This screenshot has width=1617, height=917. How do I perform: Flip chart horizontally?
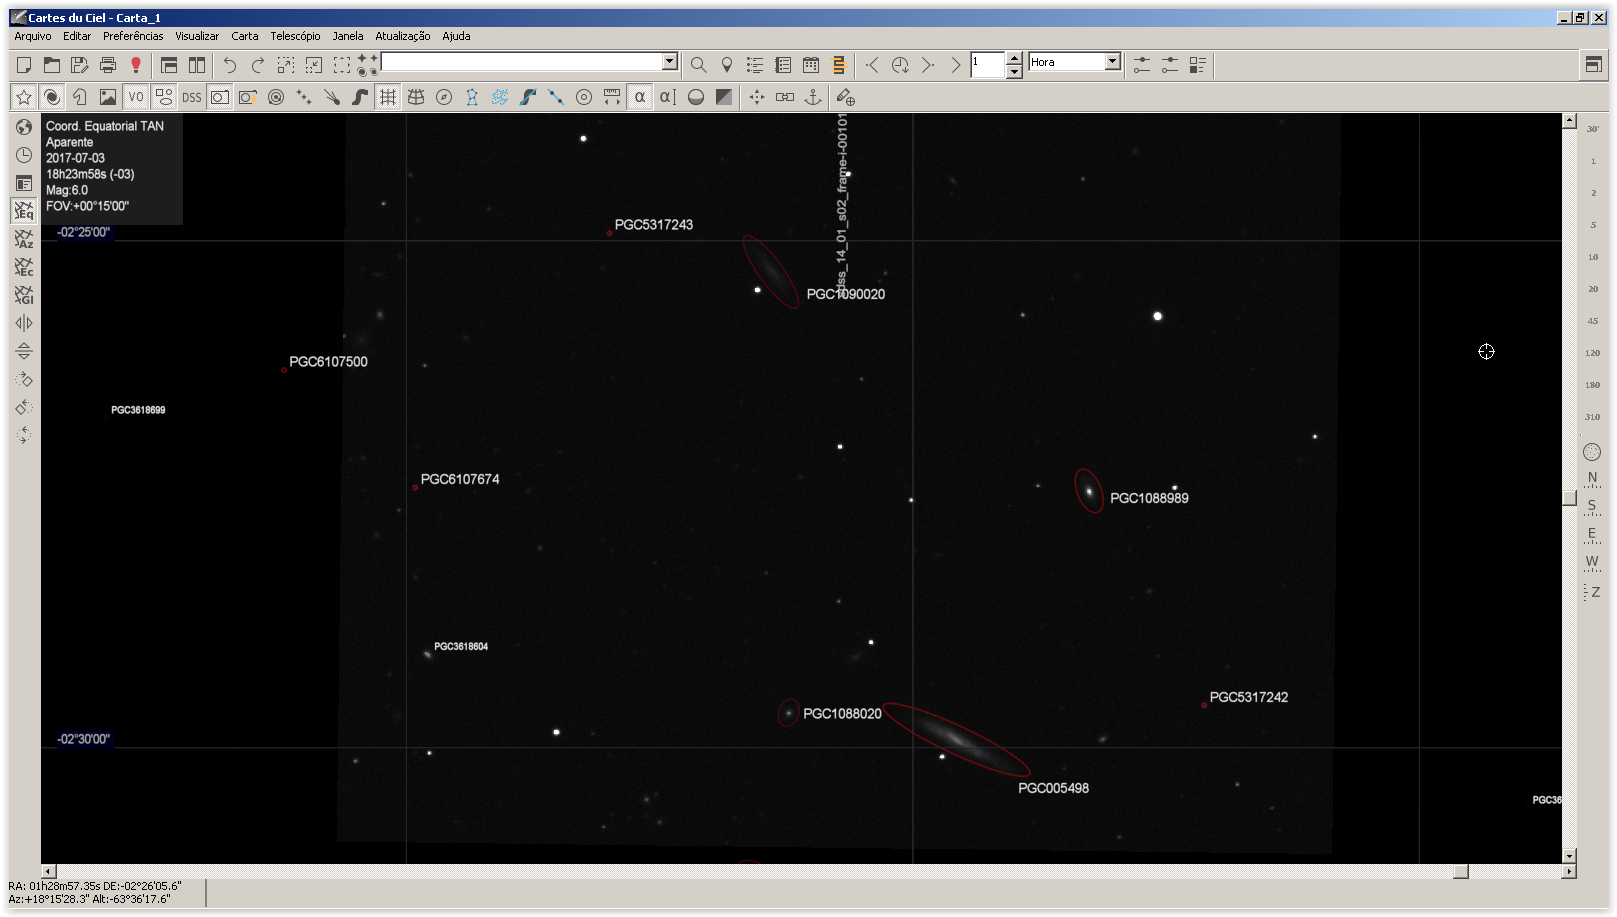click(24, 323)
